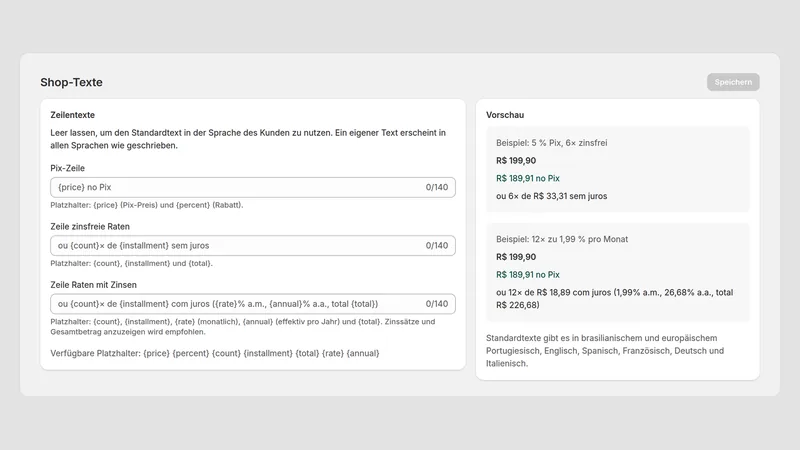
Task: Click the Pix-Zeile label
Action: click(67, 168)
